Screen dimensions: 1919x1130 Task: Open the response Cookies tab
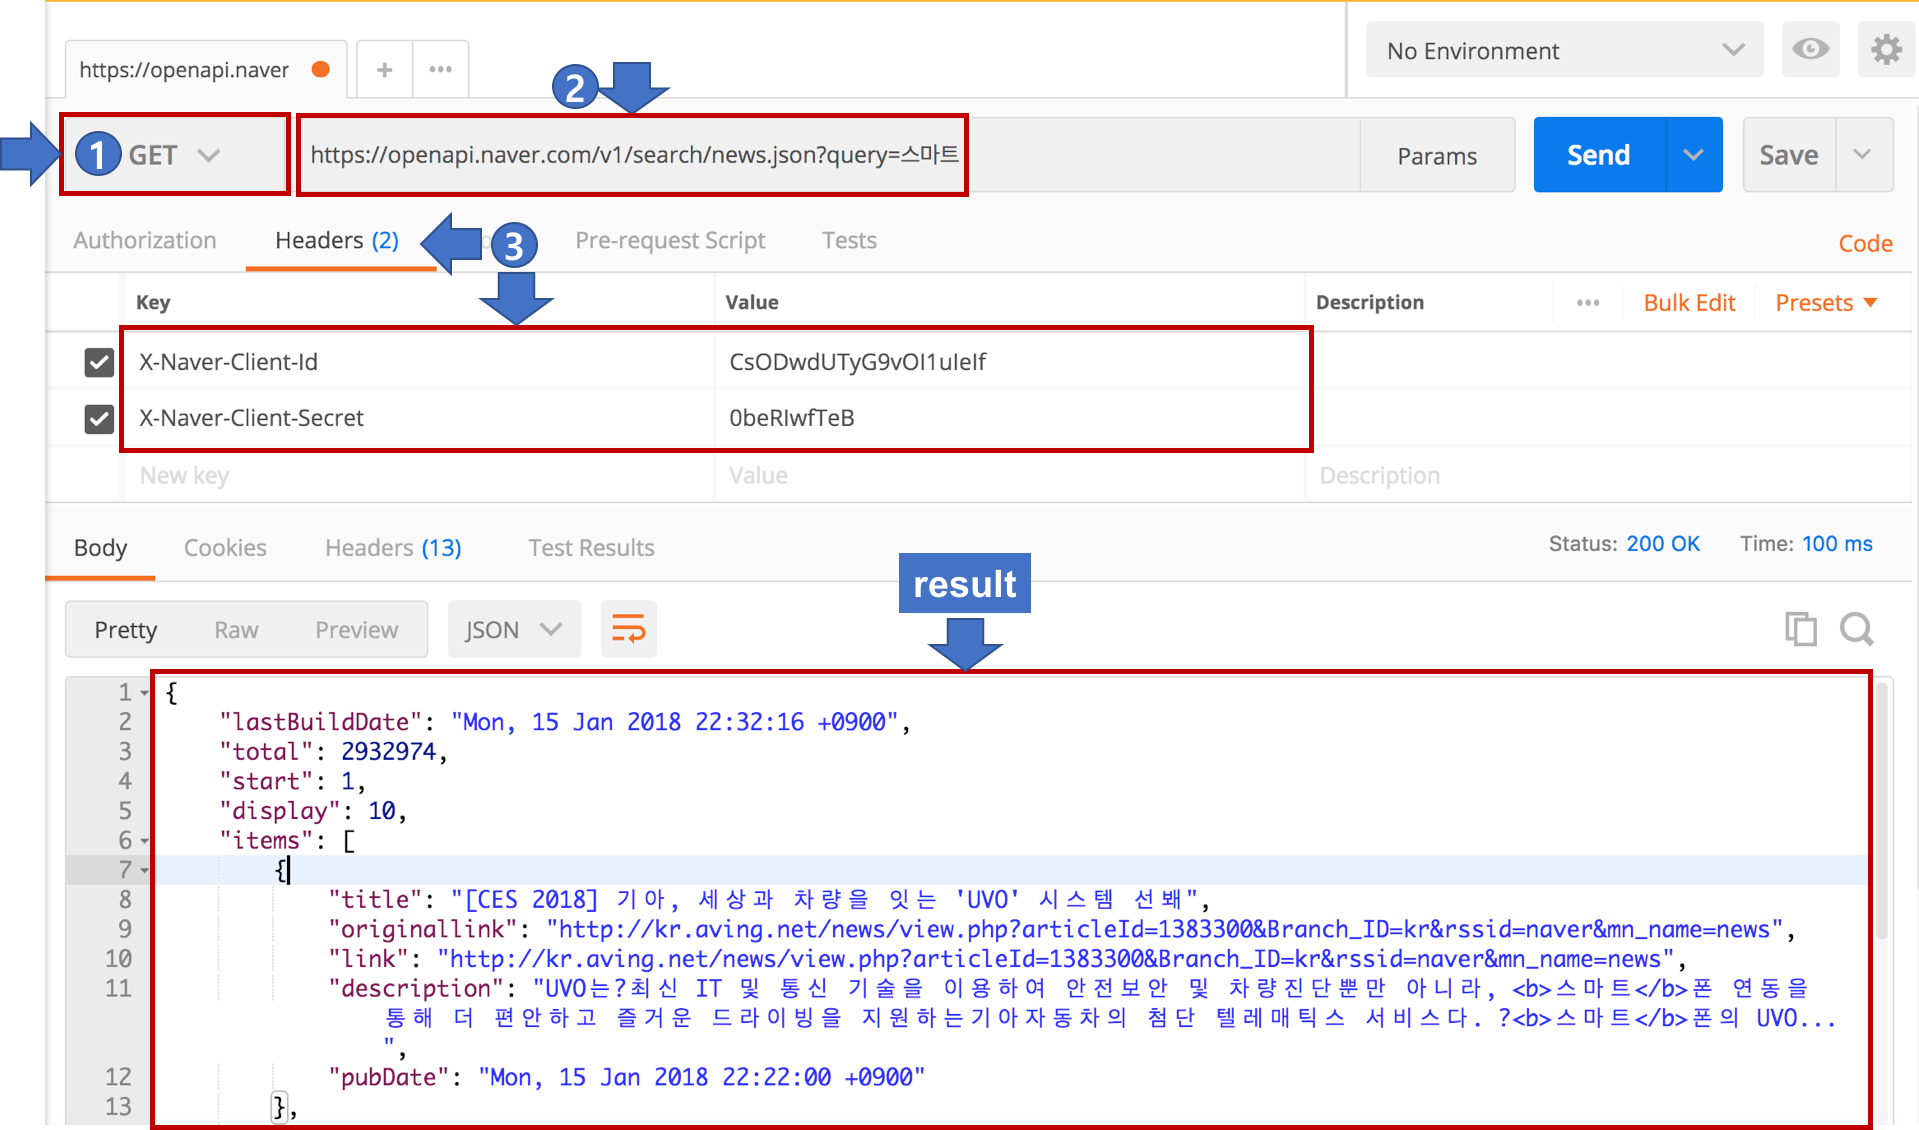point(225,548)
